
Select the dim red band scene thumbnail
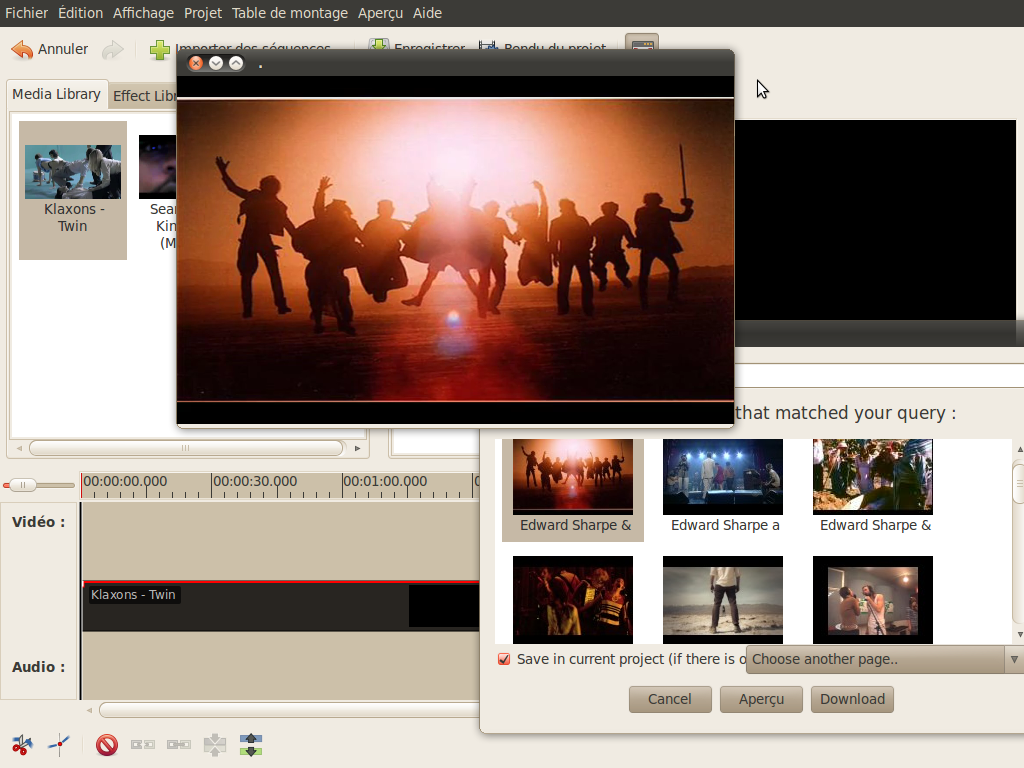(x=573, y=600)
